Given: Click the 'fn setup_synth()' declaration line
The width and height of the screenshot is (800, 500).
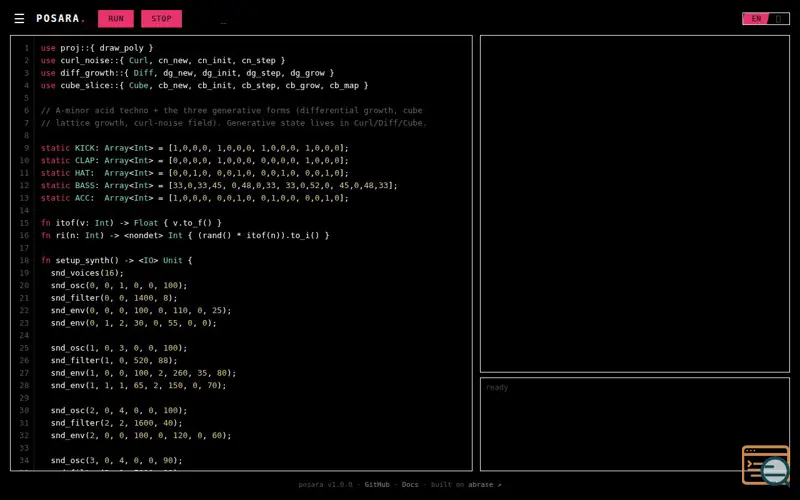Looking at the screenshot, I should 116,260.
